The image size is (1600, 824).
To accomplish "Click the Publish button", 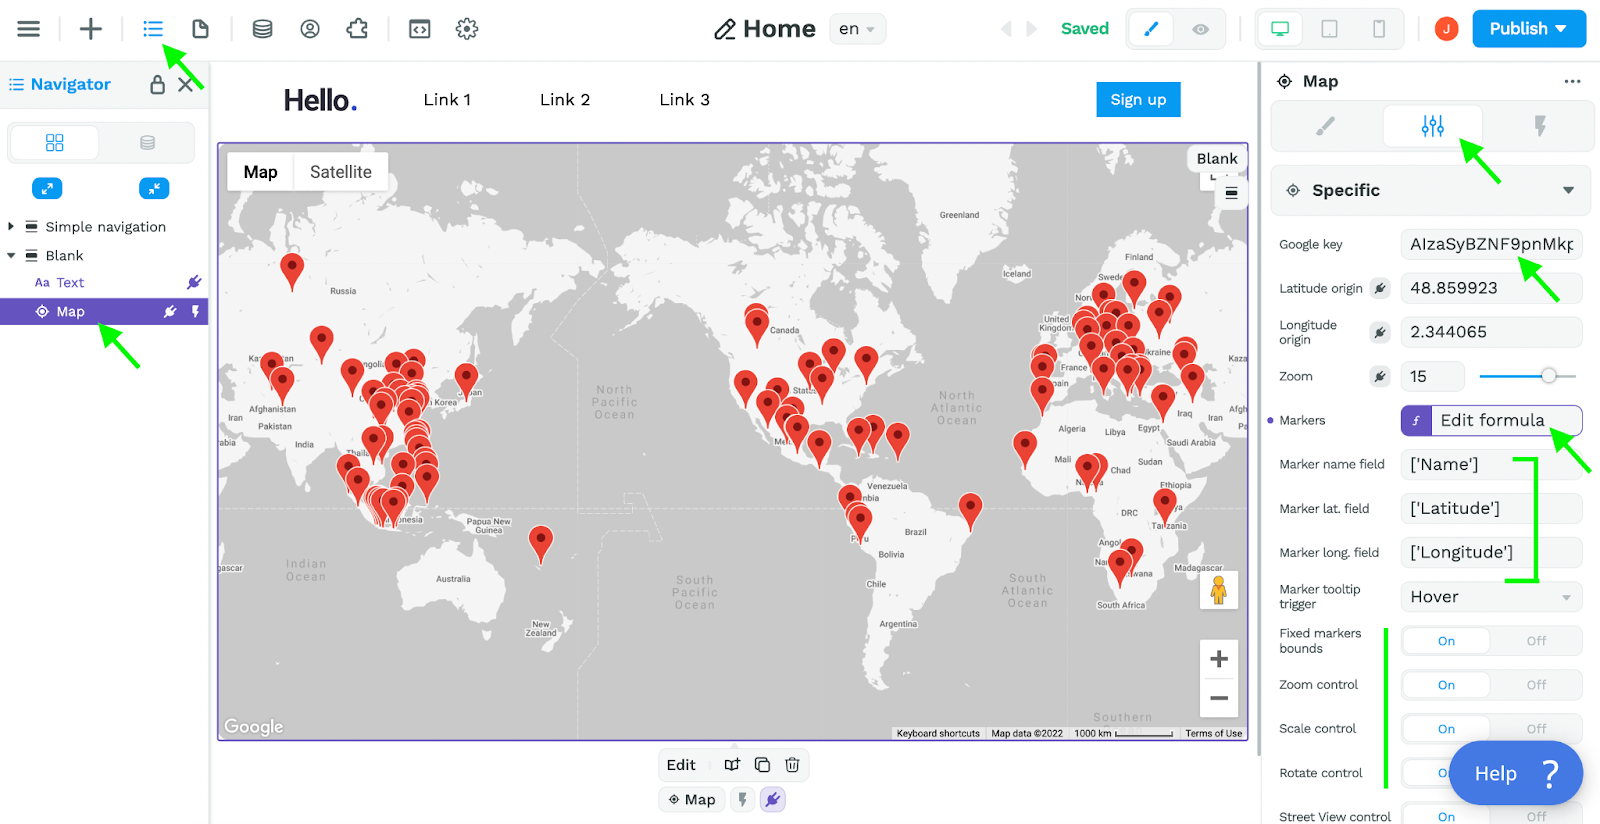I will (1529, 29).
